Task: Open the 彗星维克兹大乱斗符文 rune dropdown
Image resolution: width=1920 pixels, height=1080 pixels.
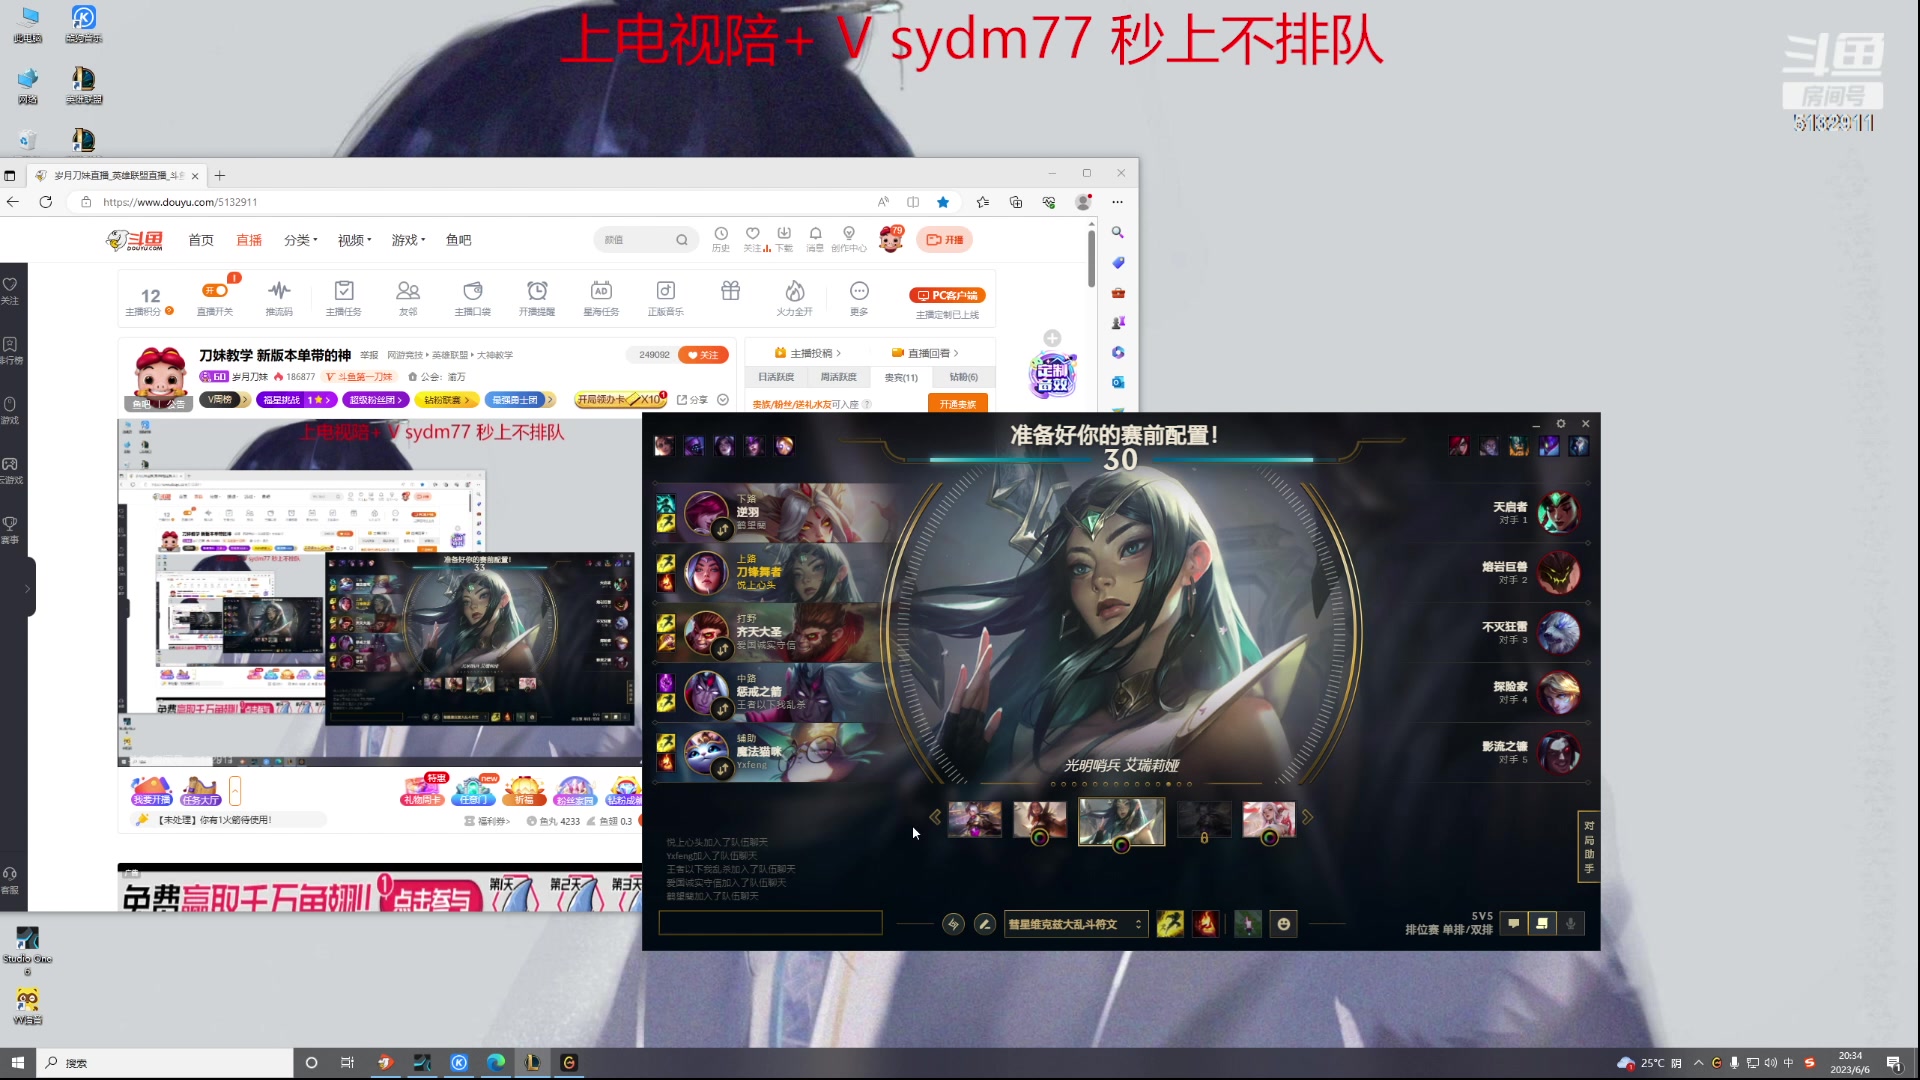Action: coord(1075,924)
